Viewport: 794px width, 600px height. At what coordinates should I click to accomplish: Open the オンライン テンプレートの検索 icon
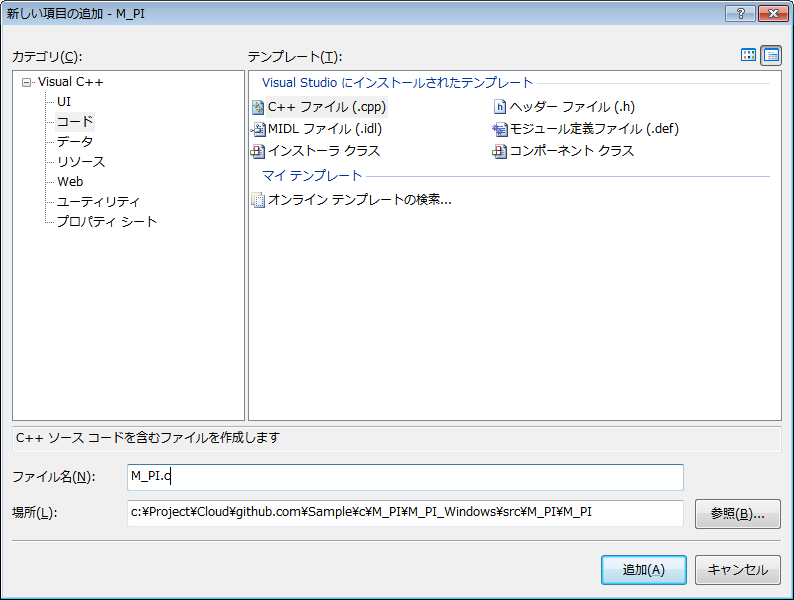point(258,201)
